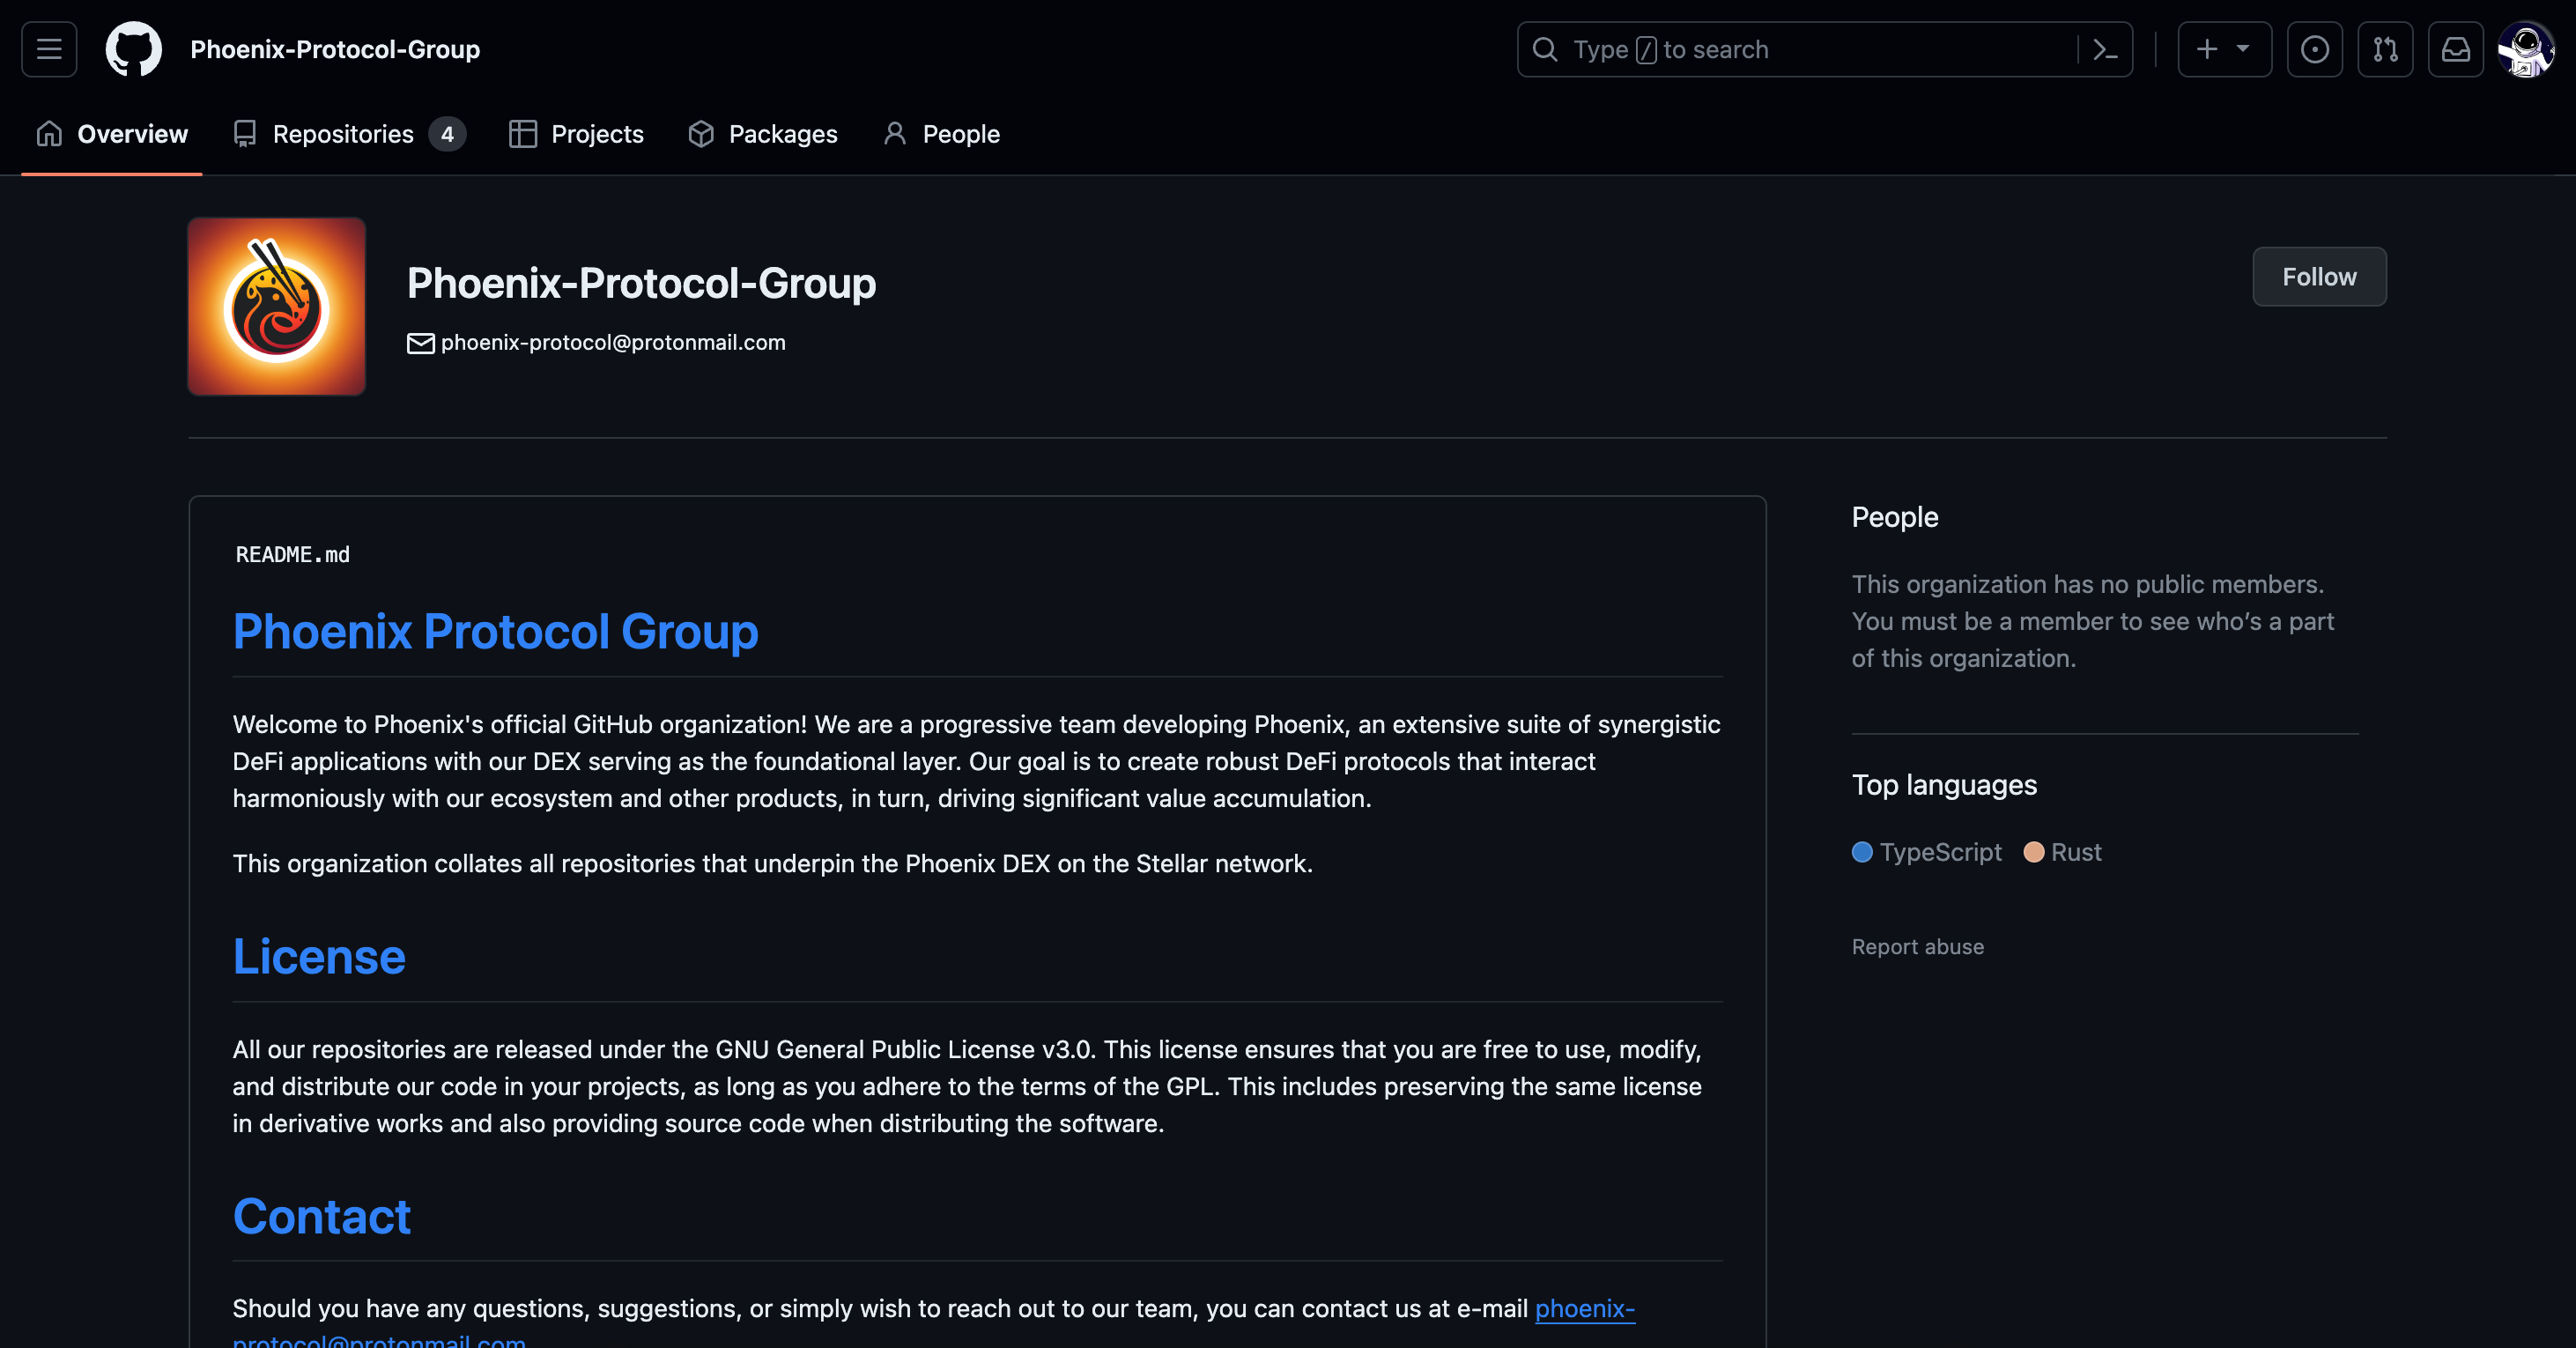Viewport: 2576px width, 1348px height.
Task: Expand the create new plus dropdown
Action: [x=2224, y=49]
